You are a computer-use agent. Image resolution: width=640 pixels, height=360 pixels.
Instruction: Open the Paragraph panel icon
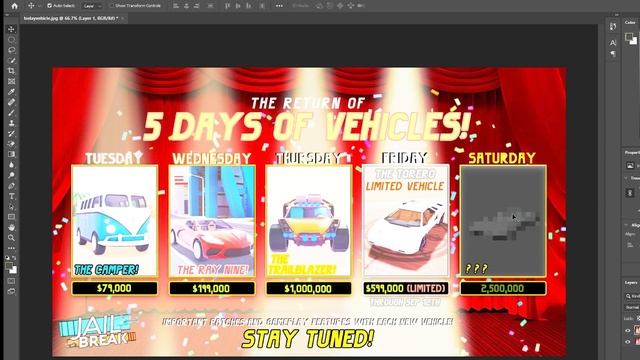point(613,53)
